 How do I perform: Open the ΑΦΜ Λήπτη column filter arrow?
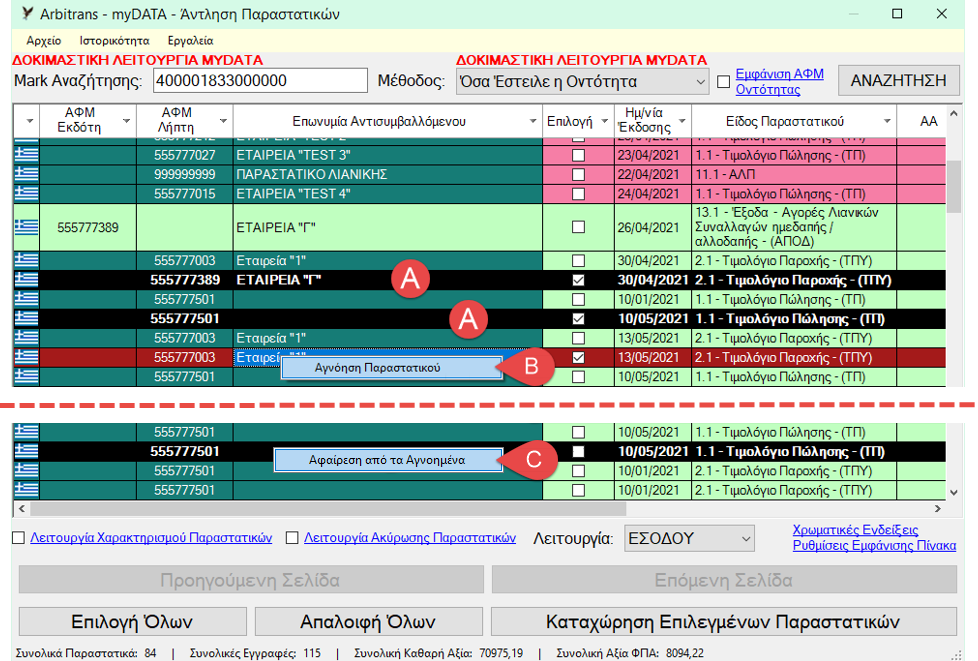point(223,121)
